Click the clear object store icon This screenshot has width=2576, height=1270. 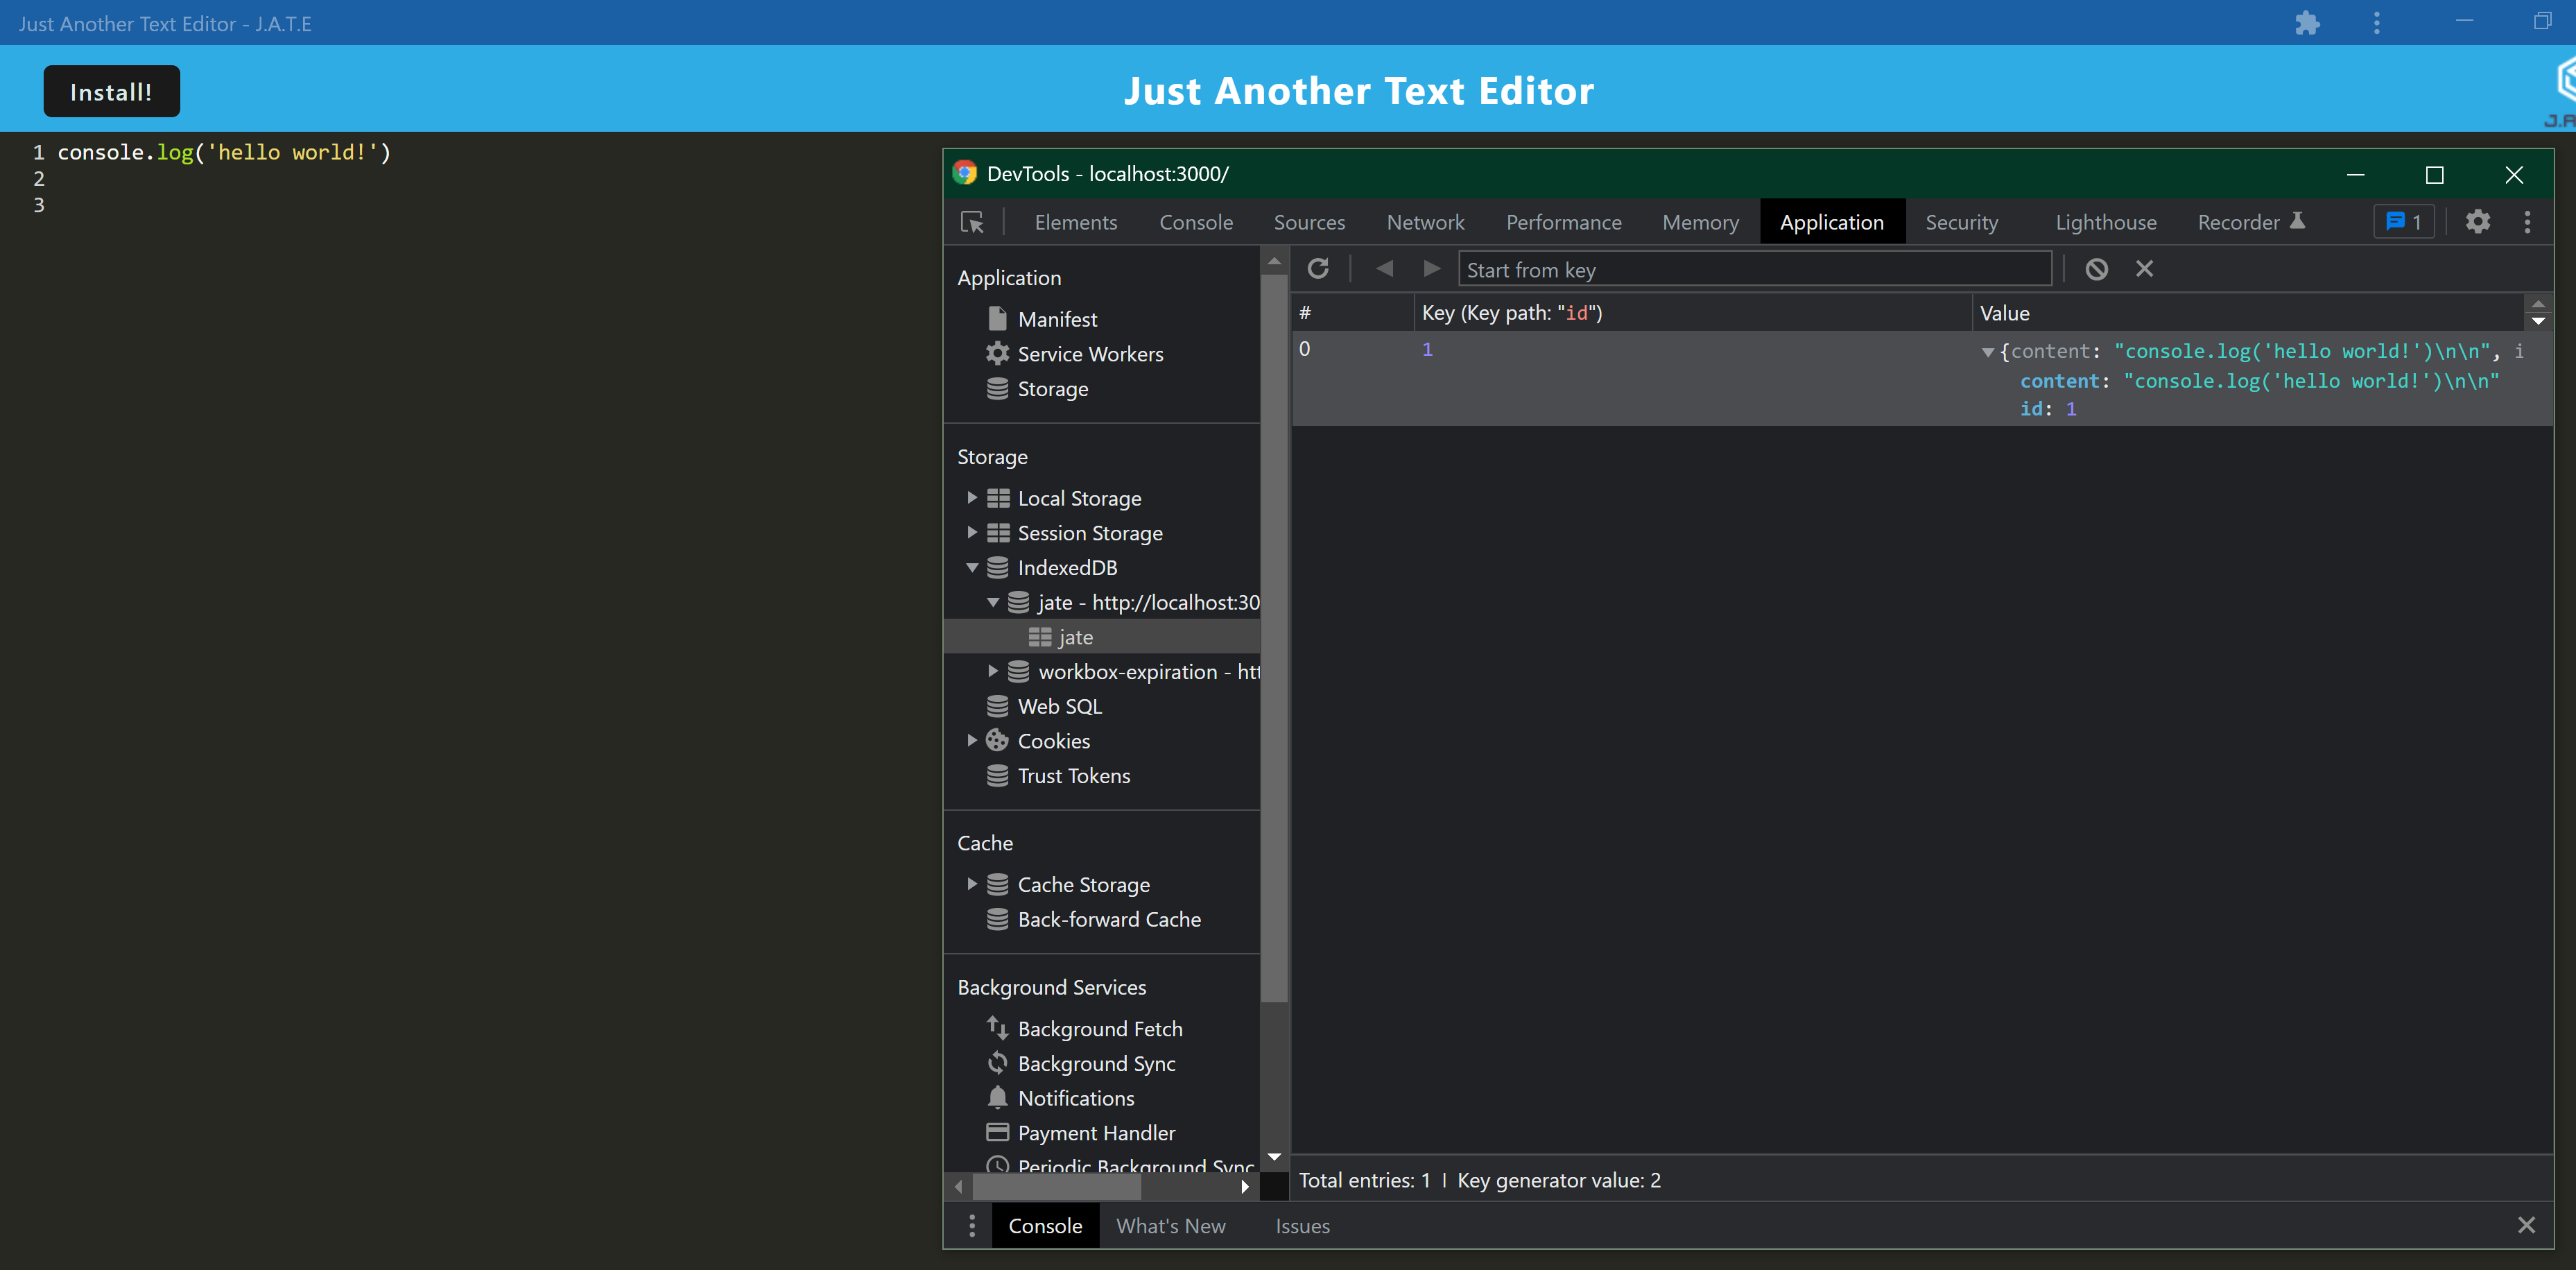2096,269
